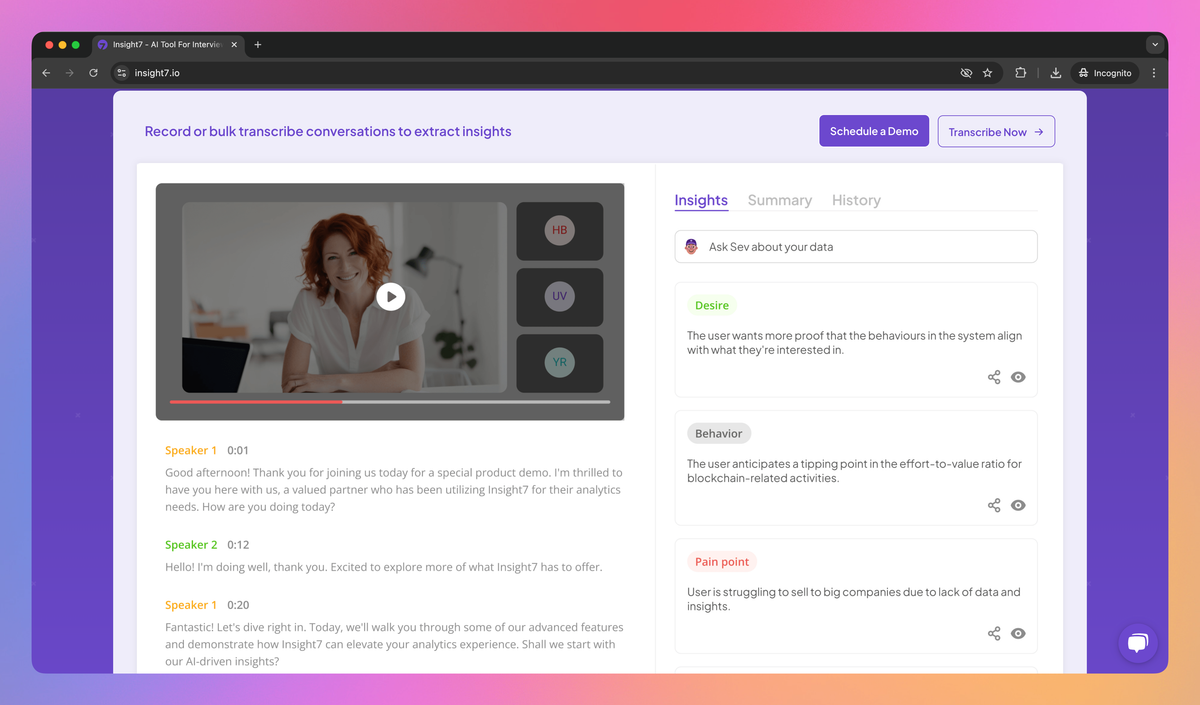Click the browser forward arrow

click(x=70, y=73)
